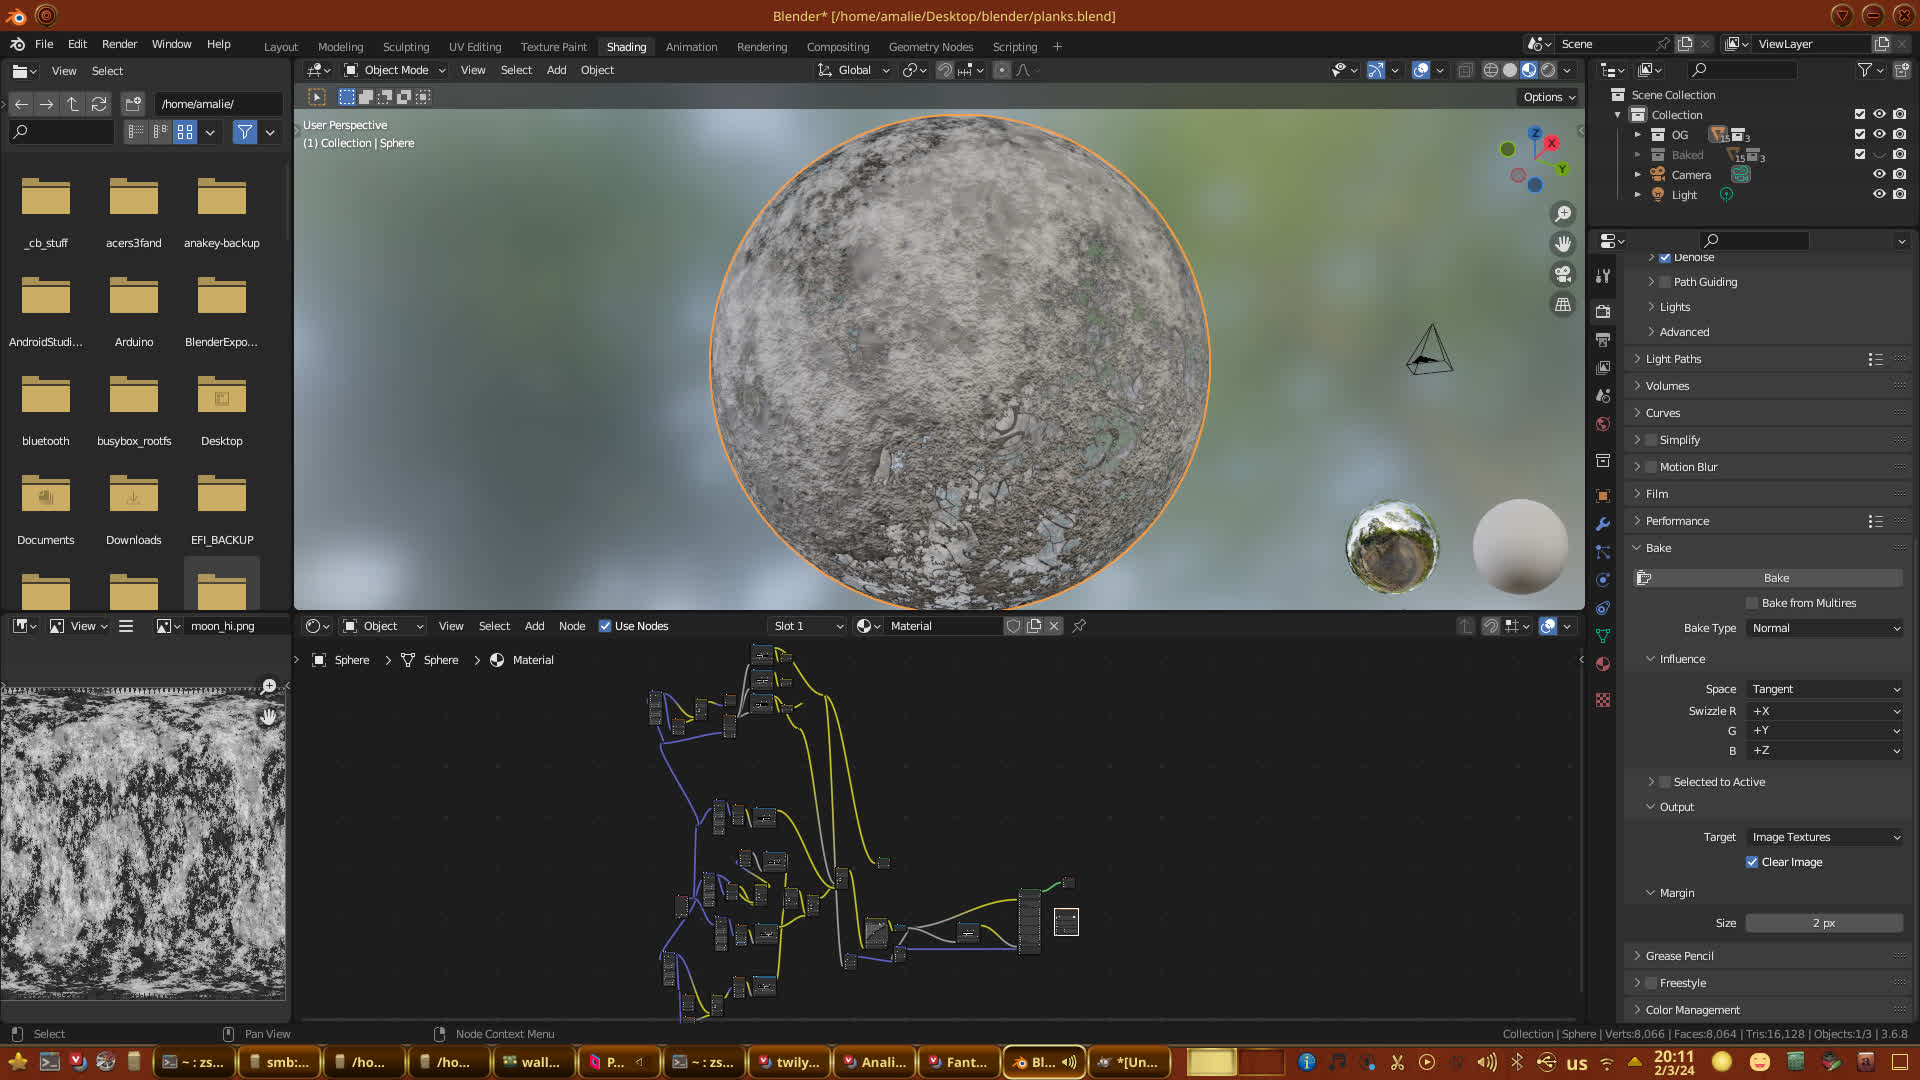Open the Render menu
Image resolution: width=1920 pixels, height=1080 pixels.
click(119, 44)
